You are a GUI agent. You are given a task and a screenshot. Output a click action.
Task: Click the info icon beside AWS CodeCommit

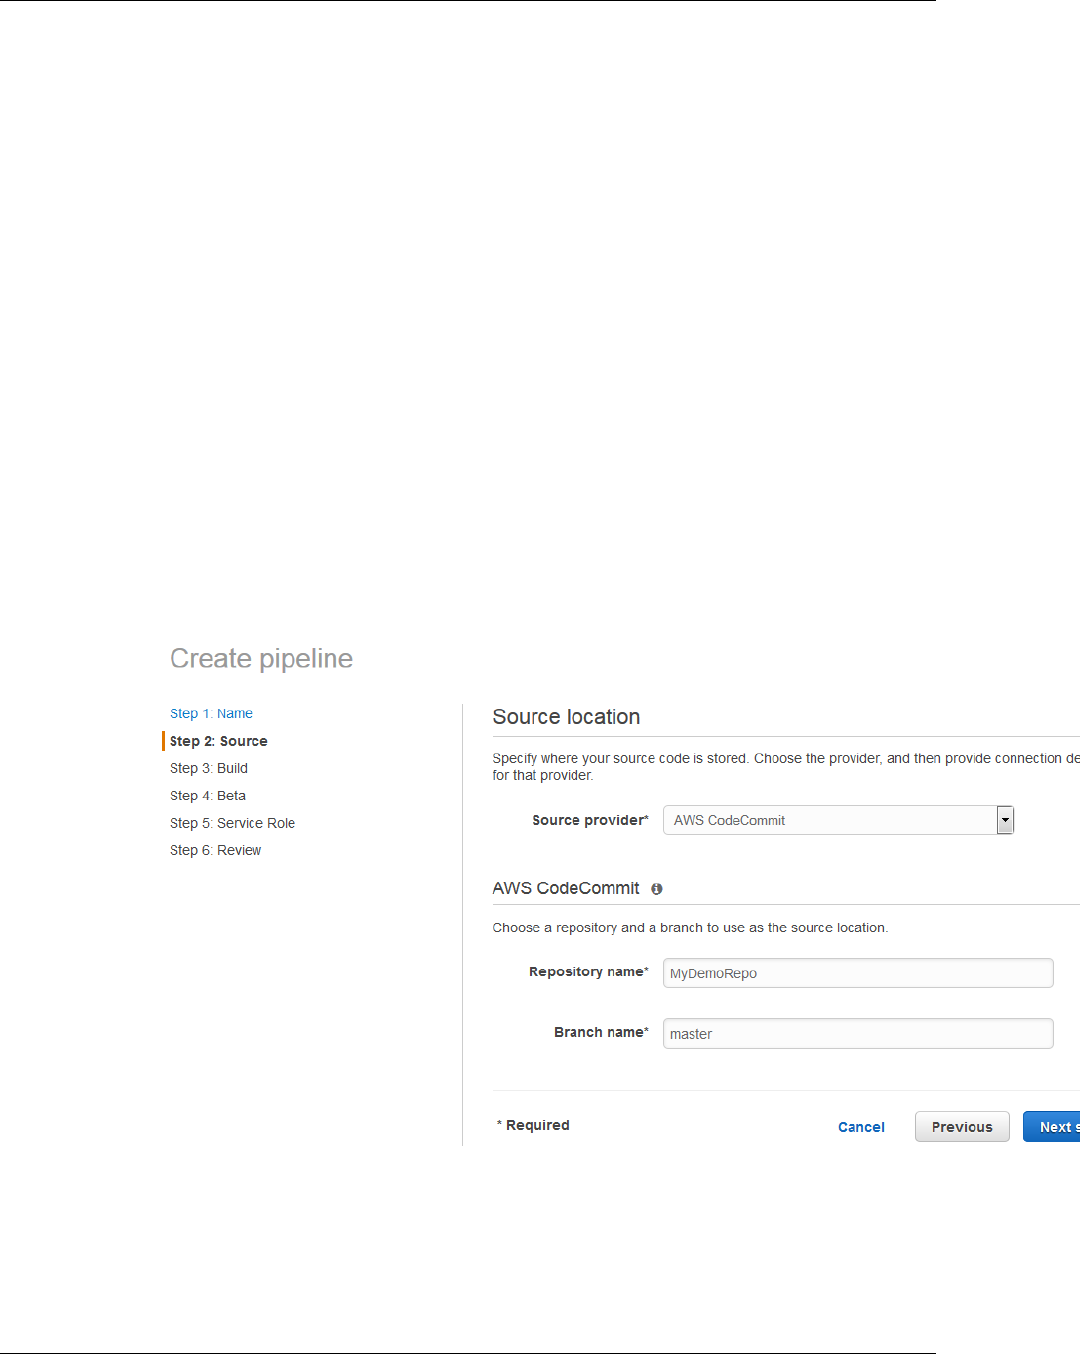(657, 889)
